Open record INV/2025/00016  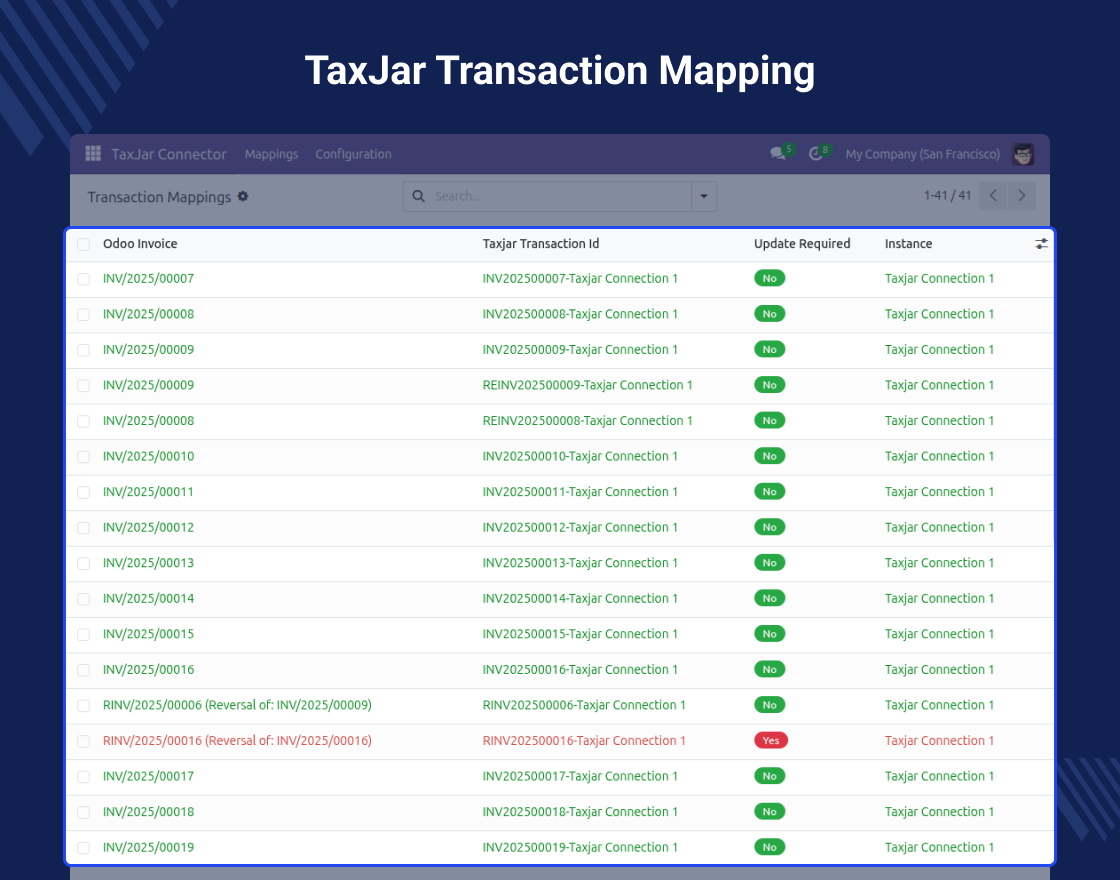149,669
